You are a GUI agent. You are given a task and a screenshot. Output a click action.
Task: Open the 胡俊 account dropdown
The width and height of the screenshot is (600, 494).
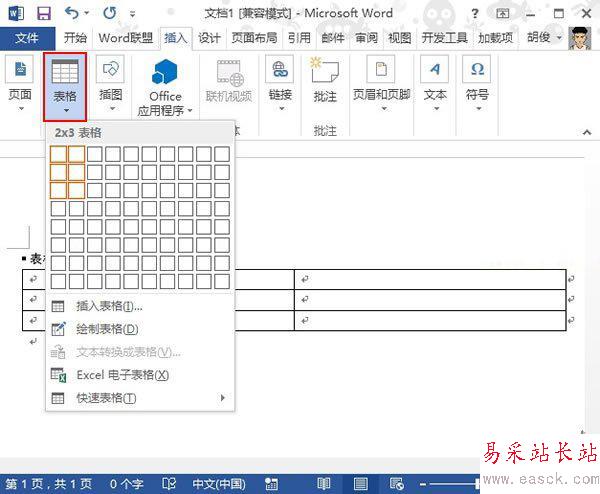pos(544,37)
